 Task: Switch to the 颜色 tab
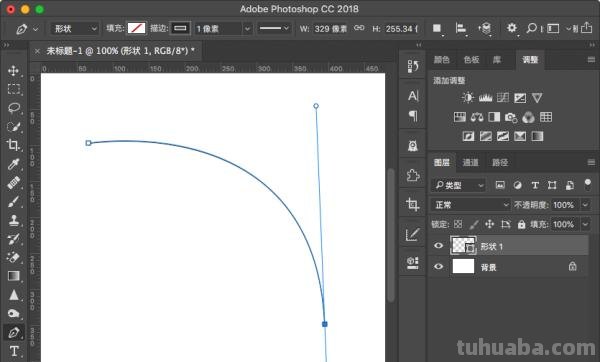pos(441,60)
